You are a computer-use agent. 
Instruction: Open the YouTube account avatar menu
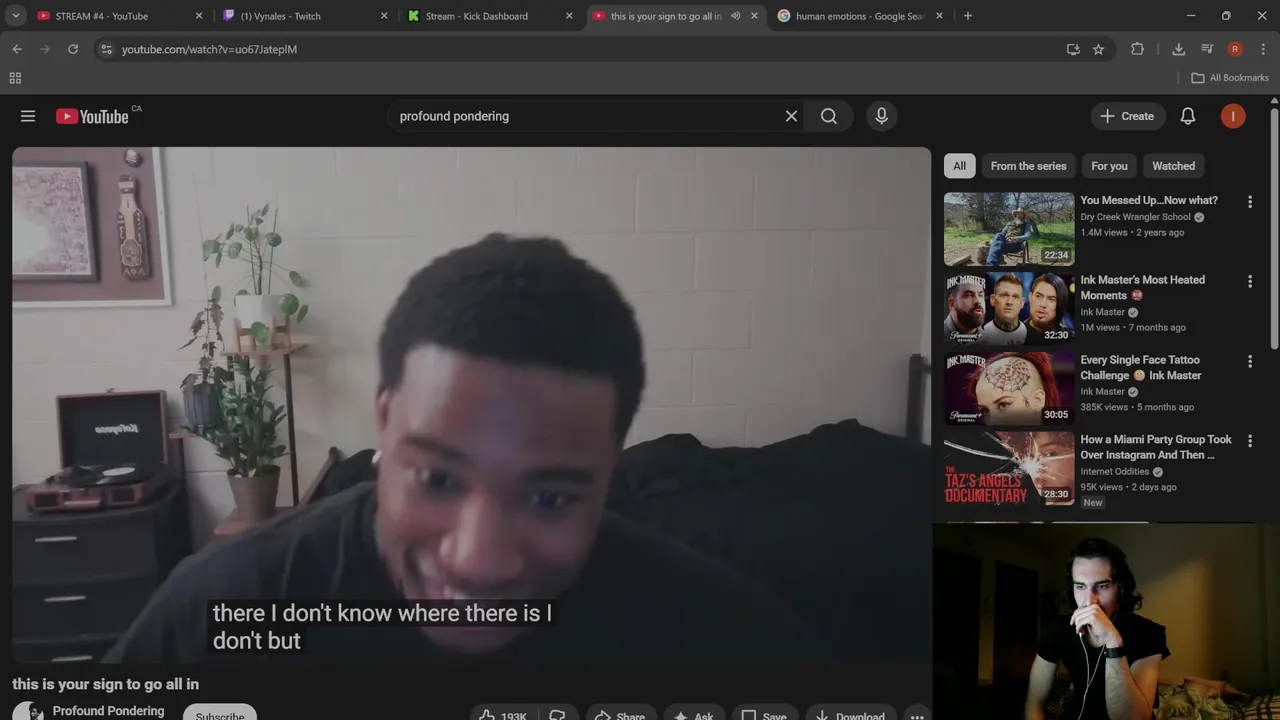tap(1233, 116)
